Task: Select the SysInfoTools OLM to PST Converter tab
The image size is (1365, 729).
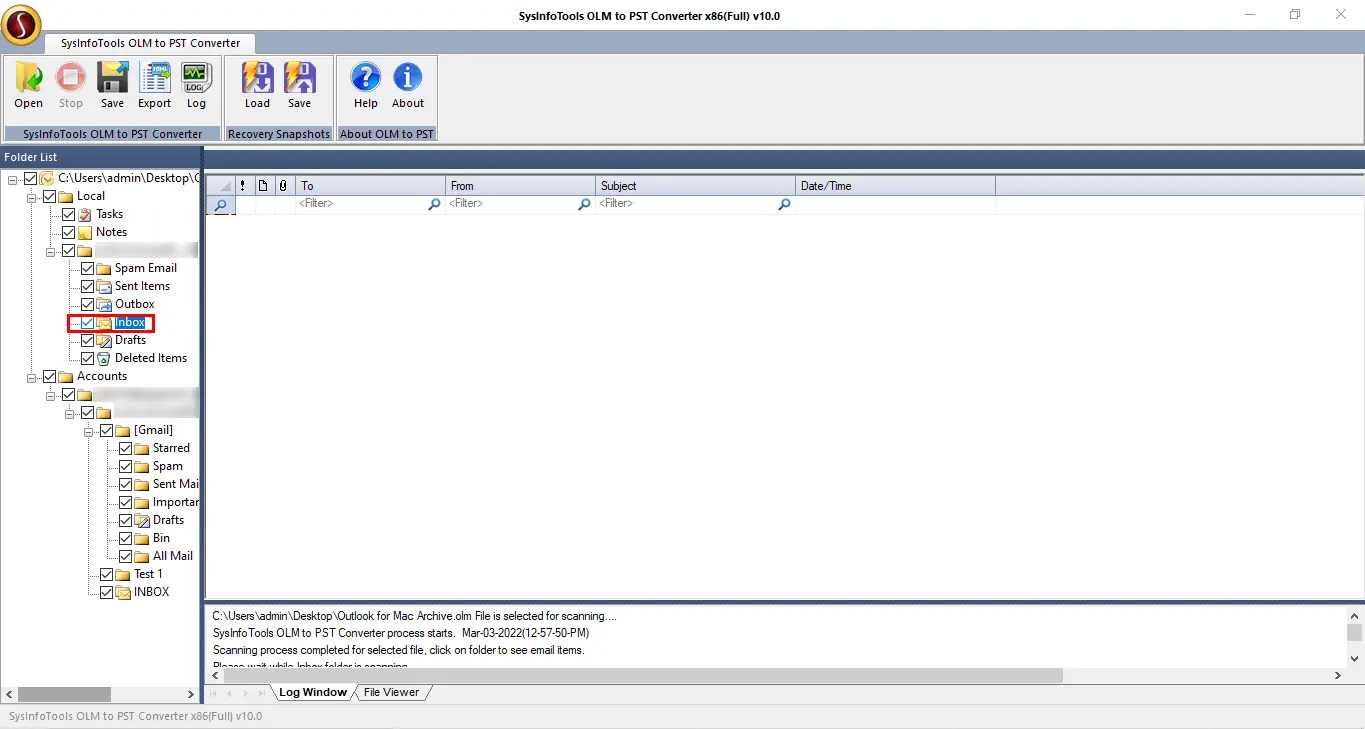Action: [x=149, y=43]
